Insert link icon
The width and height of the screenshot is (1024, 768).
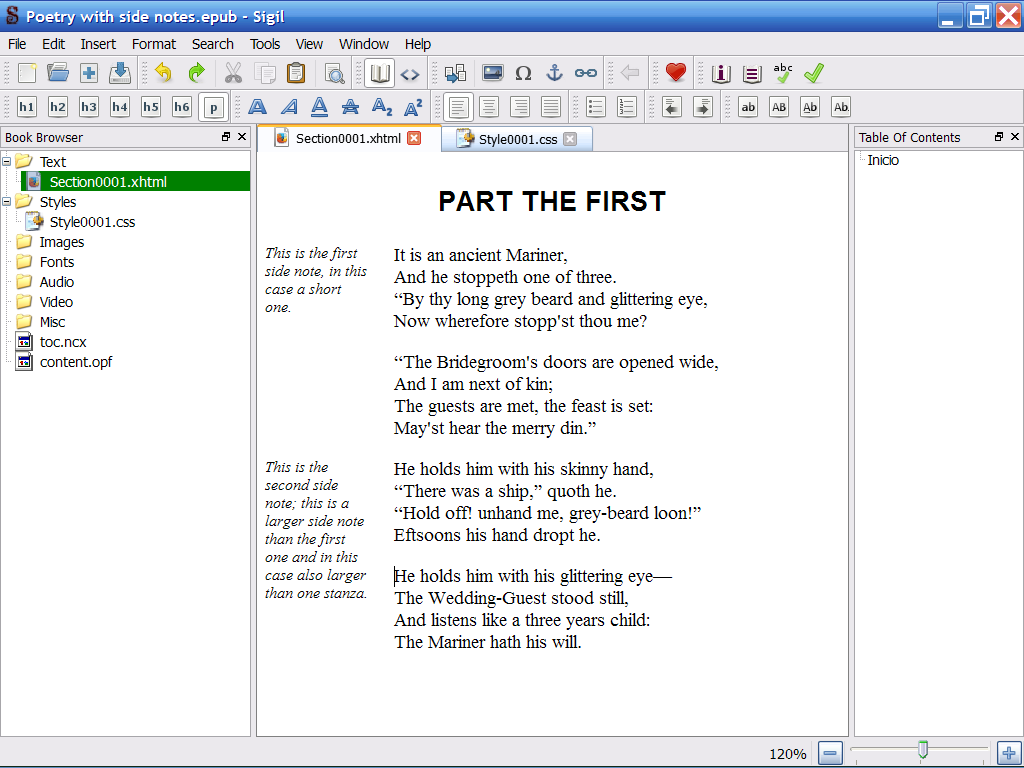pyautogui.click(x=586, y=73)
